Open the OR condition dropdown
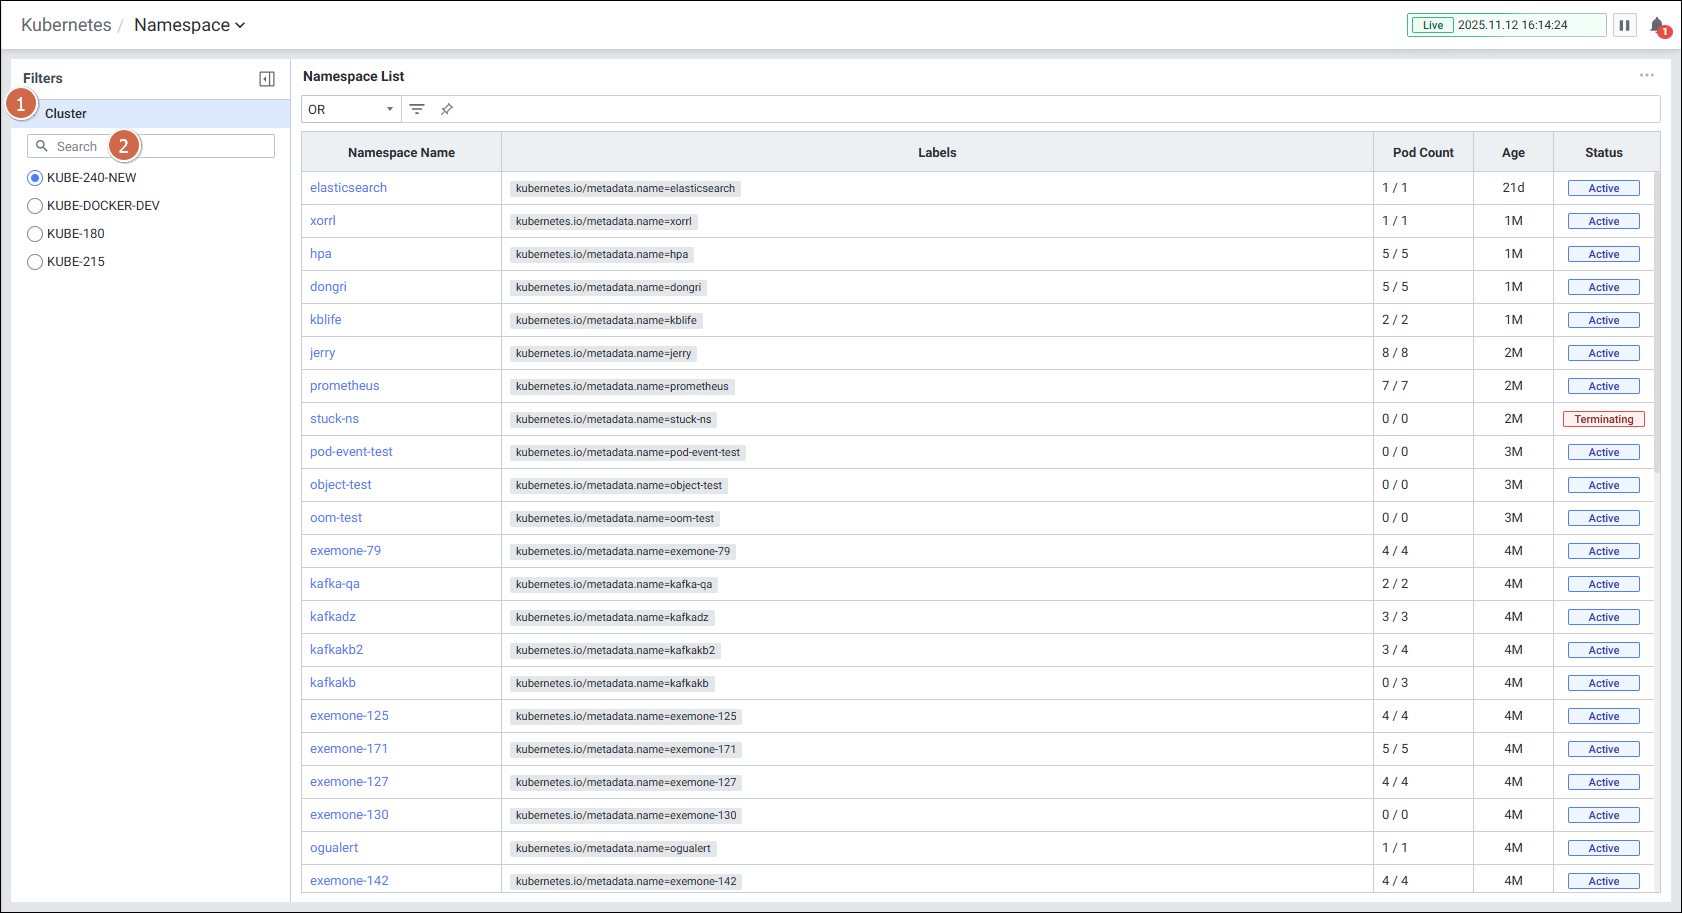The width and height of the screenshot is (1682, 913). [350, 109]
